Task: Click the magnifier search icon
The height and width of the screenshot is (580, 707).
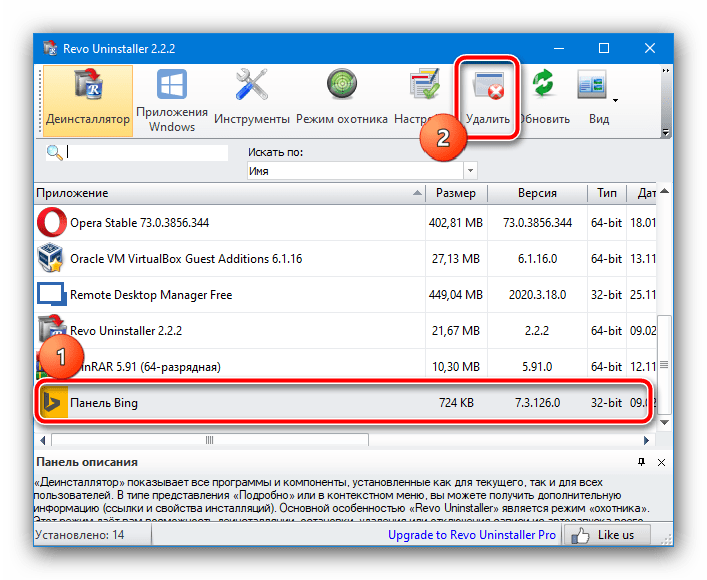Action: click(x=55, y=153)
